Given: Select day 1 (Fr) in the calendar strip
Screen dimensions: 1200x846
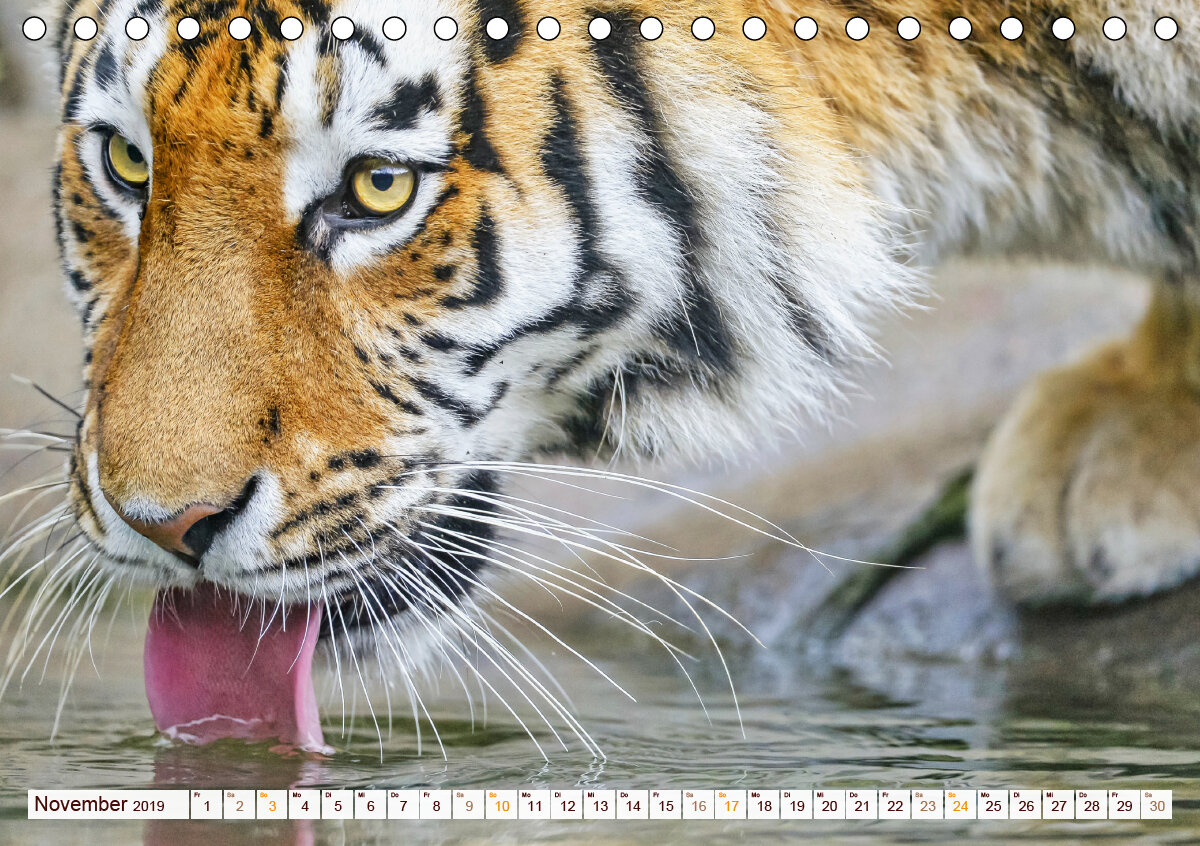Looking at the screenshot, I should [206, 804].
